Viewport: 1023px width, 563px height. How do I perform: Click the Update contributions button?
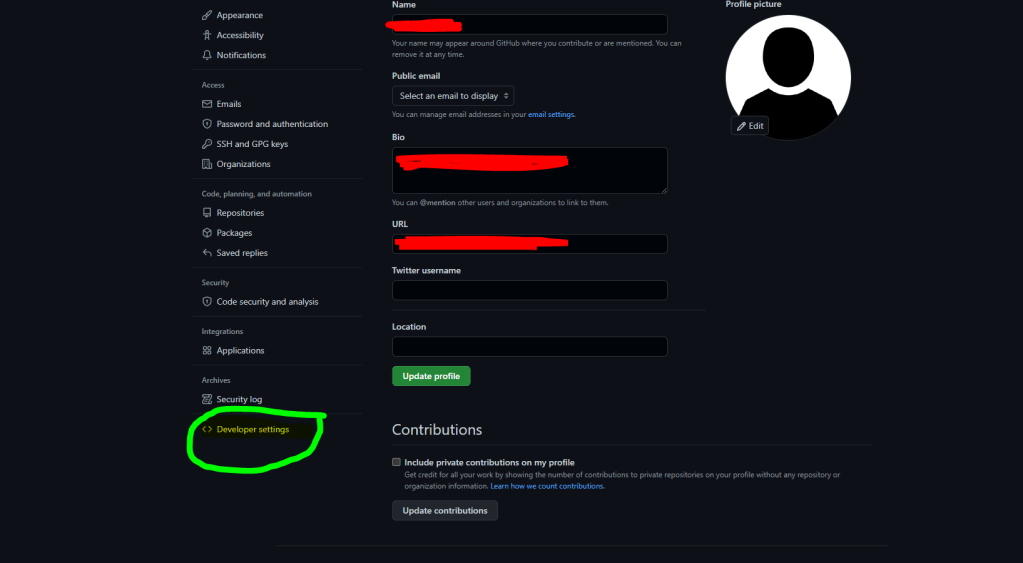point(445,510)
